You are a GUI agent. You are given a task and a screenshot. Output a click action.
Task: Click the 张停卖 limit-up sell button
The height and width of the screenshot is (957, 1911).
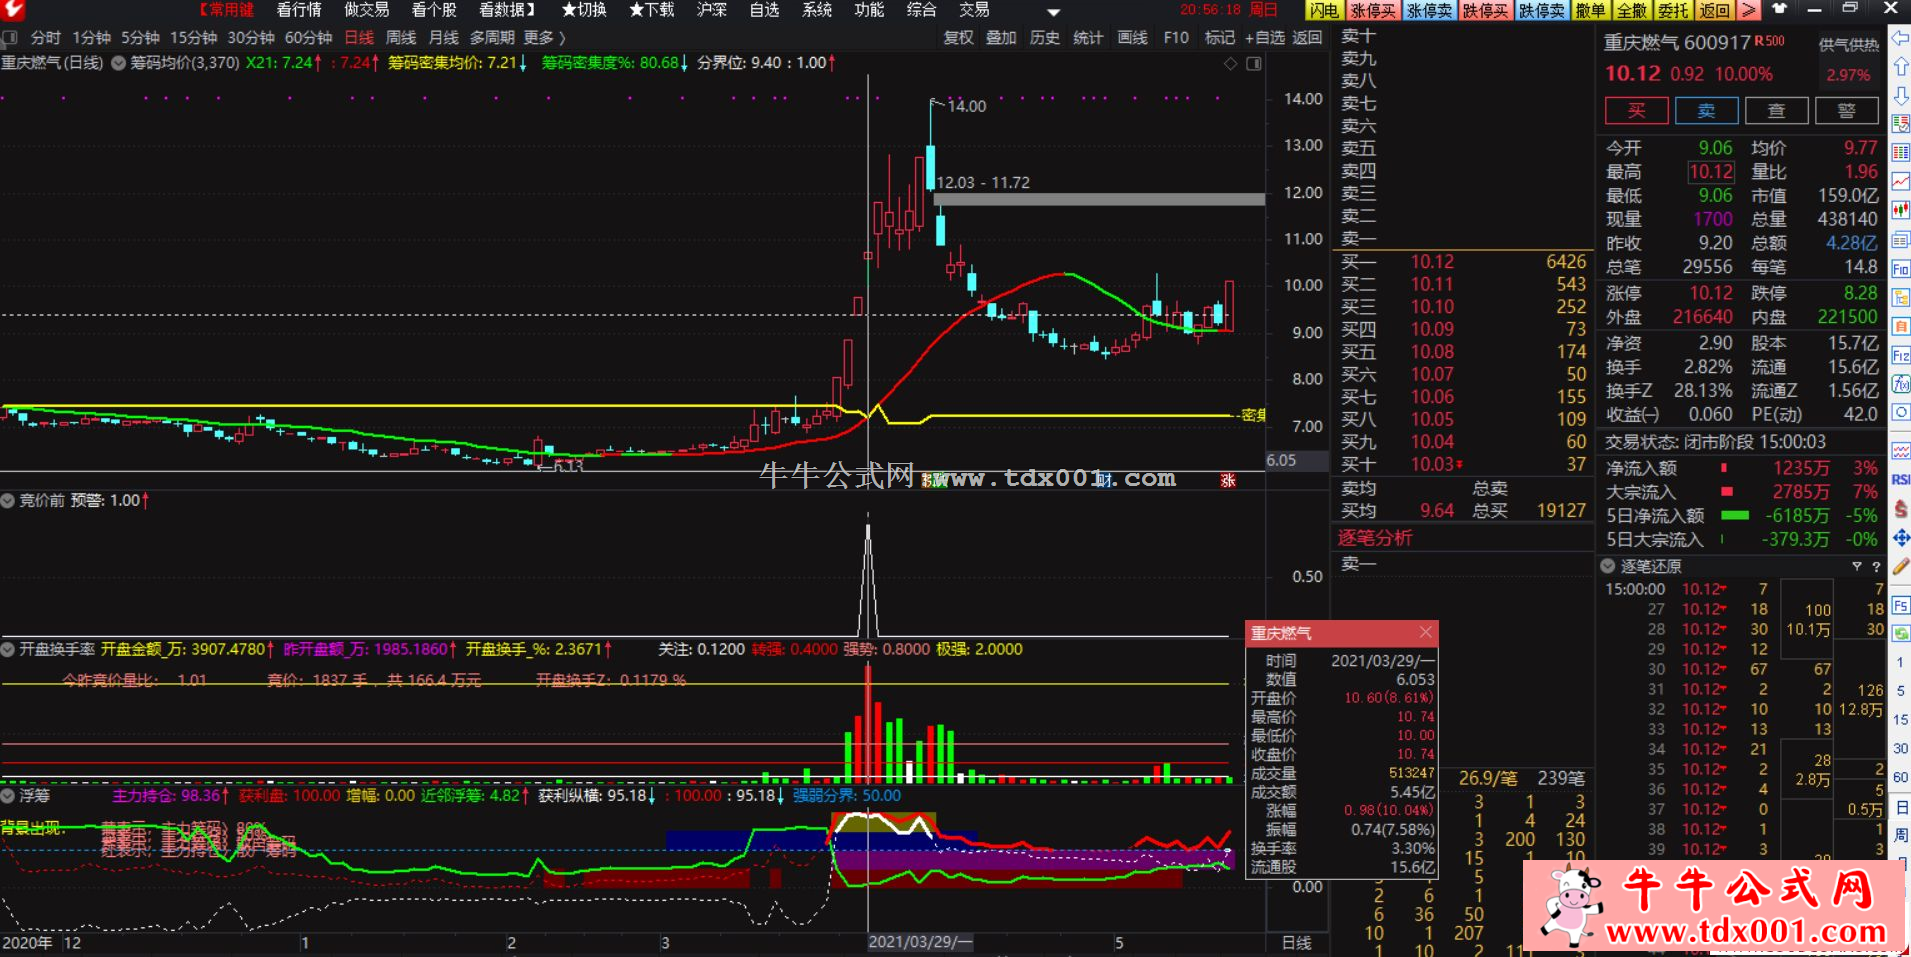coord(1428,10)
